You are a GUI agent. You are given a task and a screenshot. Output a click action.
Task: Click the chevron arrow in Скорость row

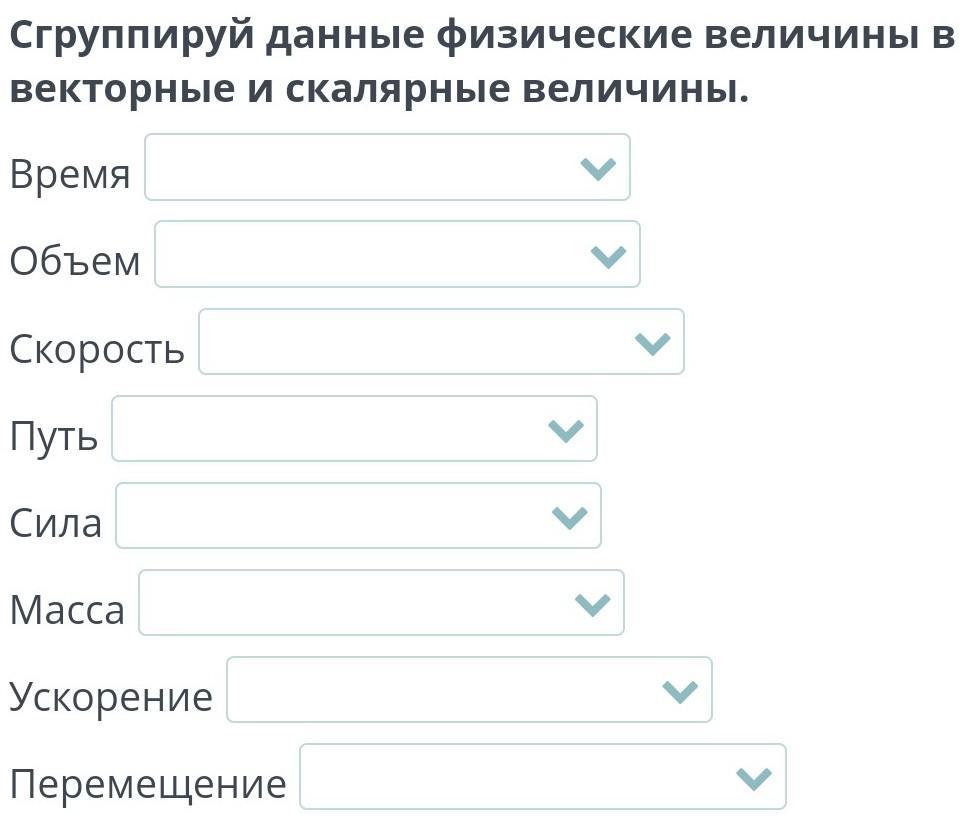(652, 343)
